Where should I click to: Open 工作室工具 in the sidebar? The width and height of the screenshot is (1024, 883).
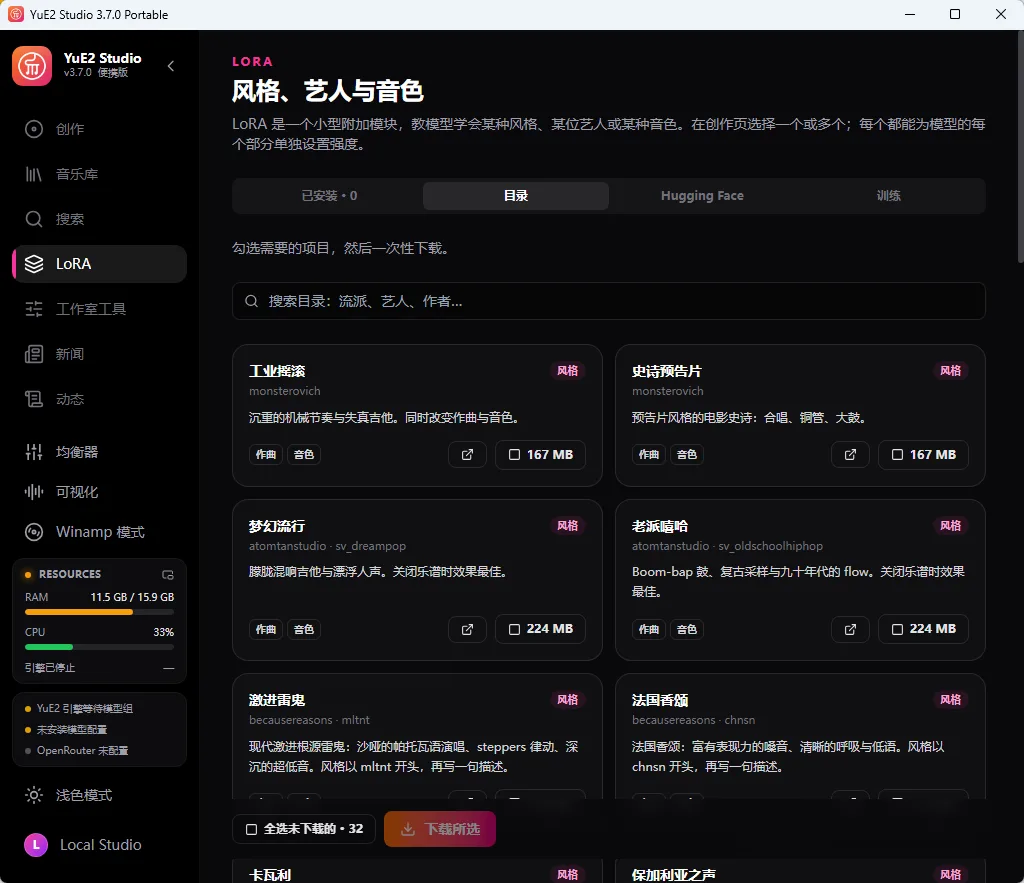tap(99, 309)
